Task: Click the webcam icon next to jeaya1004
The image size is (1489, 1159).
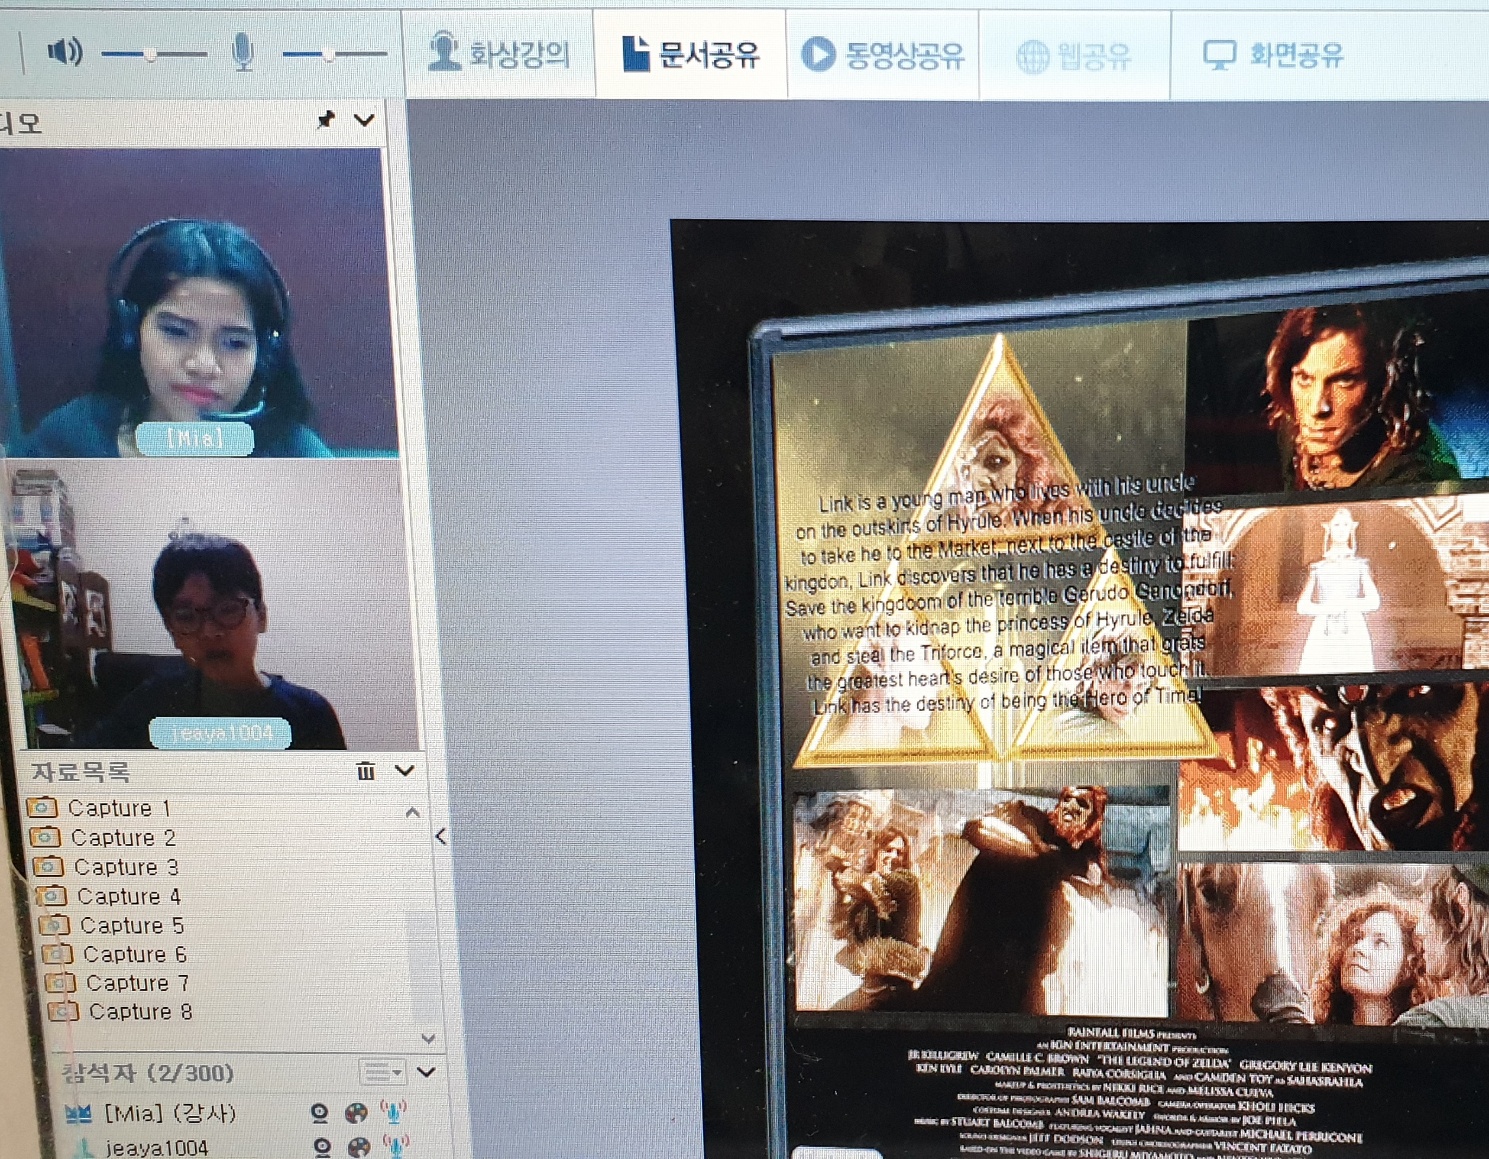Action: tap(322, 1146)
